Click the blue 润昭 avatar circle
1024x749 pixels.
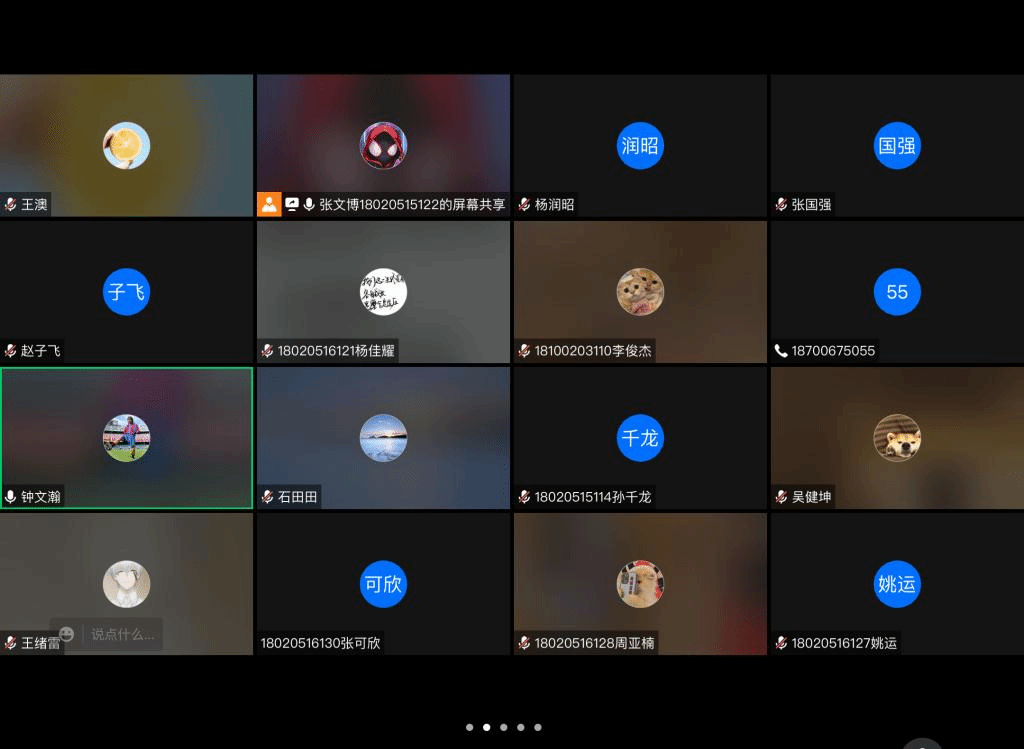coord(640,146)
